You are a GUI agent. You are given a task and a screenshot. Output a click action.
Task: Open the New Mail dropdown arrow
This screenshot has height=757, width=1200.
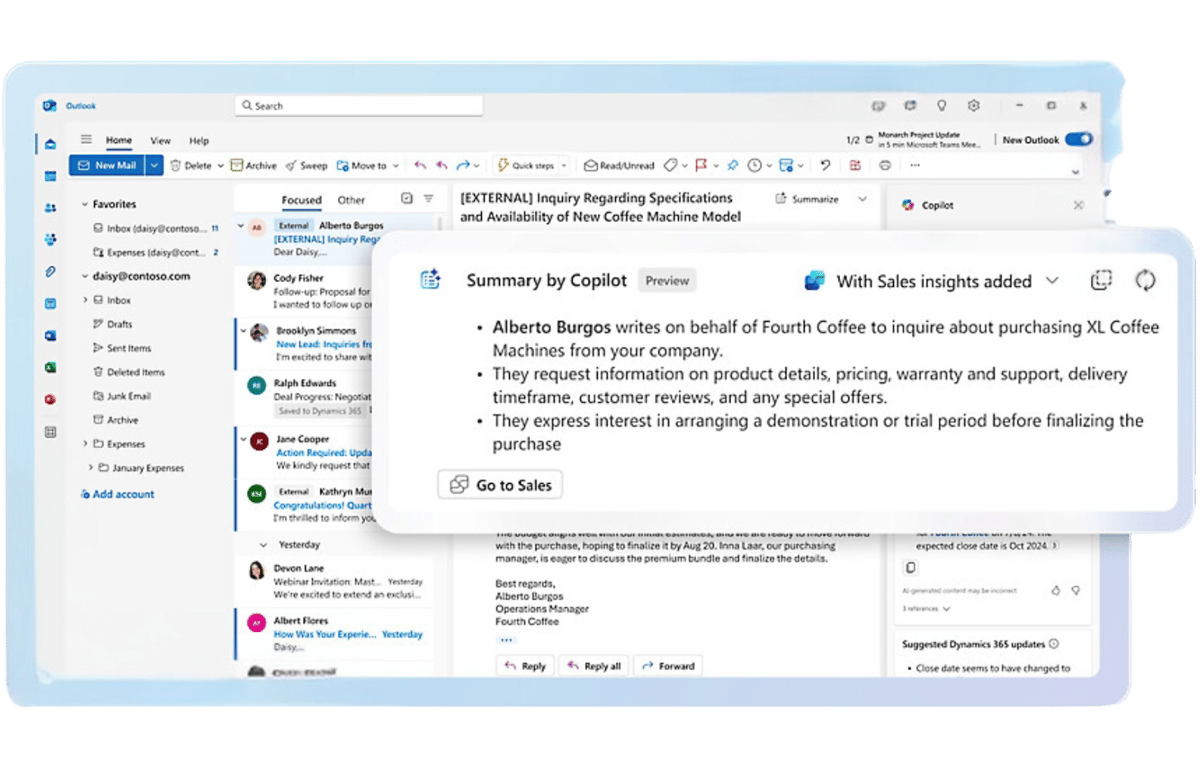[154, 166]
